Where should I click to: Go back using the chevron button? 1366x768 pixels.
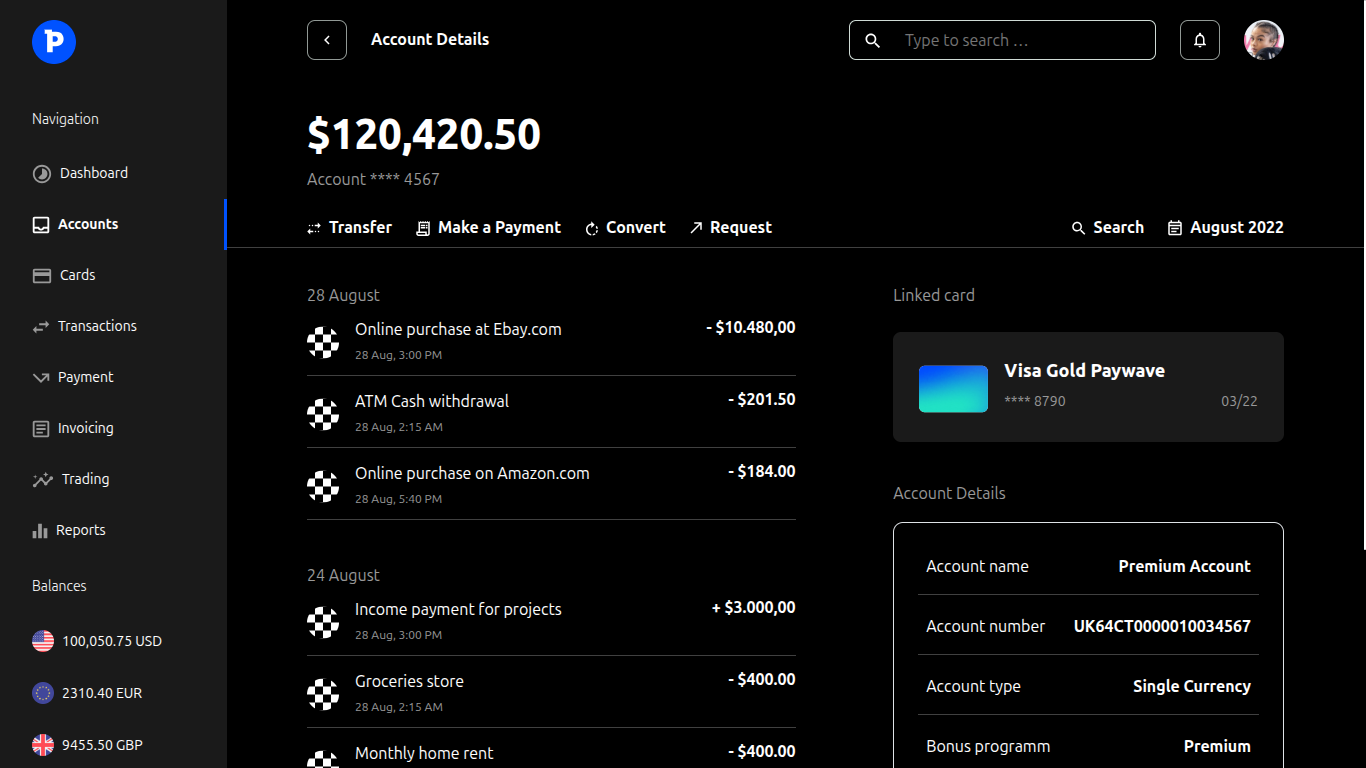(x=327, y=40)
